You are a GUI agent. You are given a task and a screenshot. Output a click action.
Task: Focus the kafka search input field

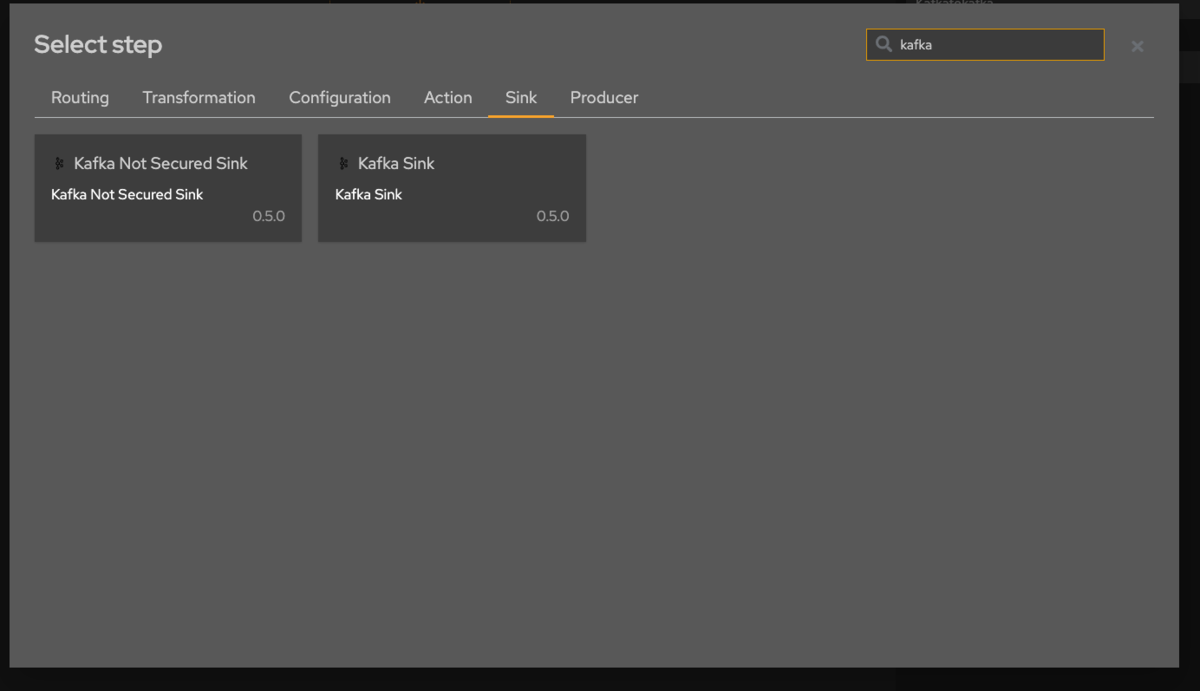(985, 44)
